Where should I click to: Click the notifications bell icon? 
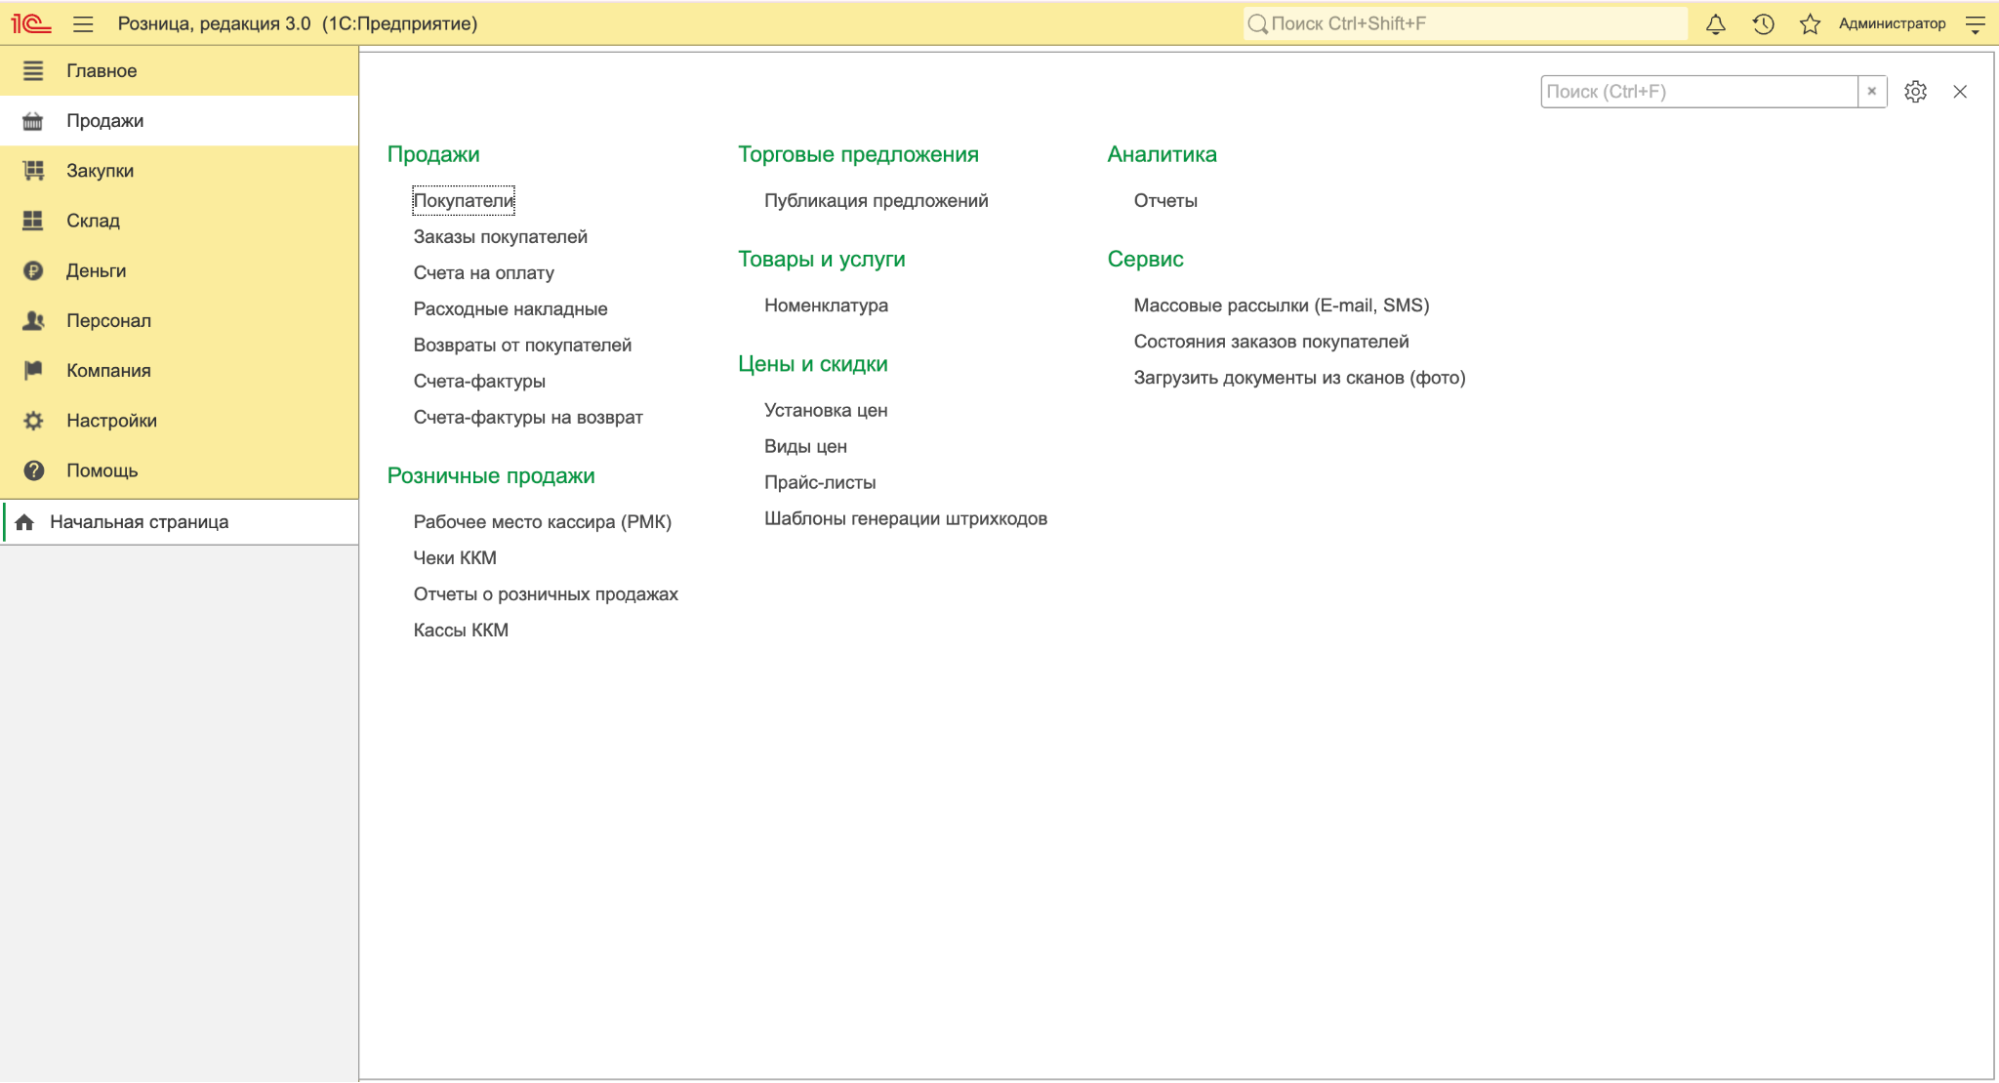(1715, 24)
